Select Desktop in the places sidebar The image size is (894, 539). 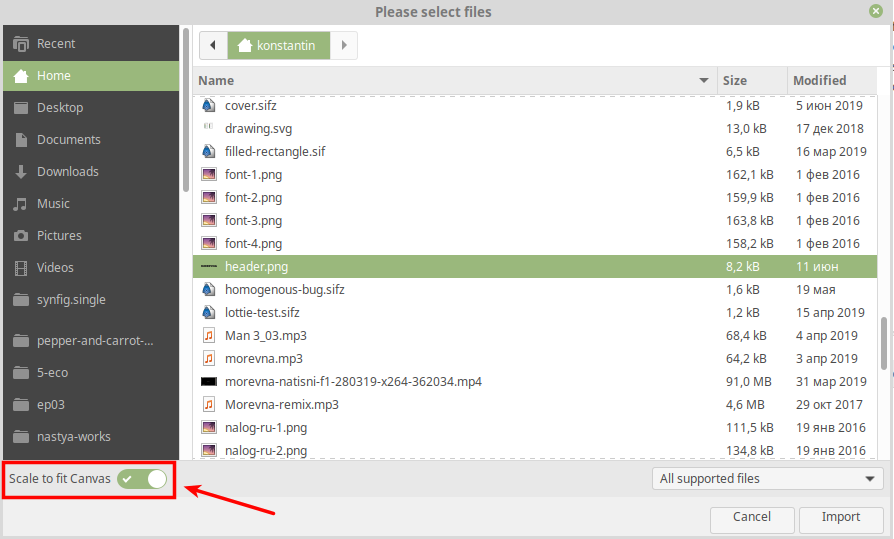pyautogui.click(x=60, y=108)
